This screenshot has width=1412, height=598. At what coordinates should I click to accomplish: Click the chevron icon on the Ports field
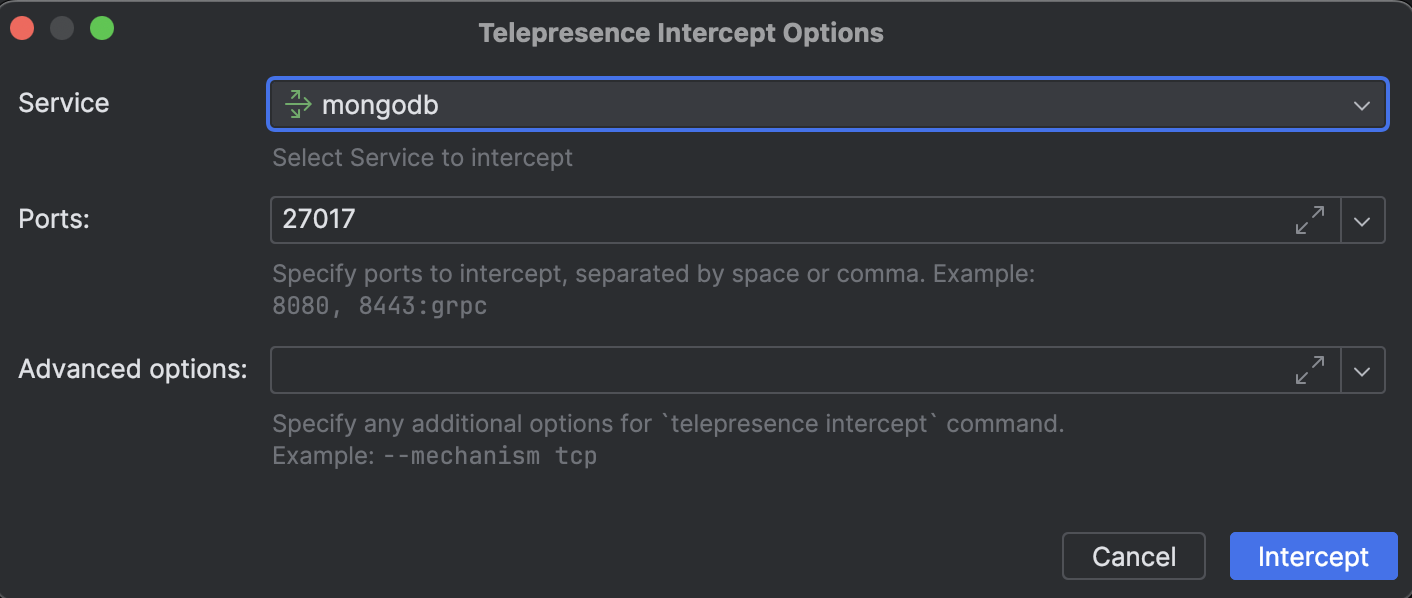pyautogui.click(x=1363, y=220)
